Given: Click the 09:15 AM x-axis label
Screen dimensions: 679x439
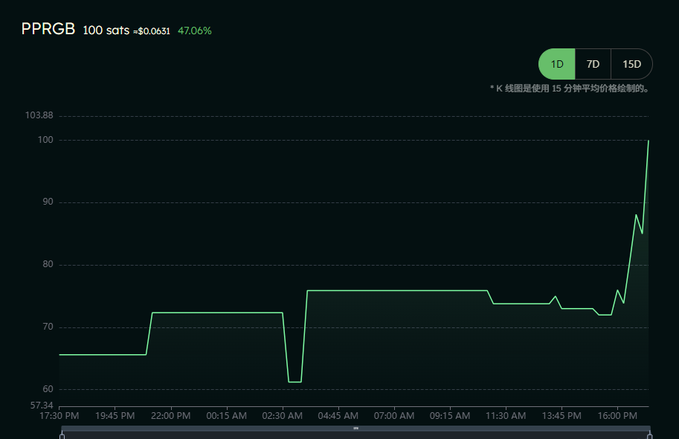Looking at the screenshot, I should coord(450,416).
